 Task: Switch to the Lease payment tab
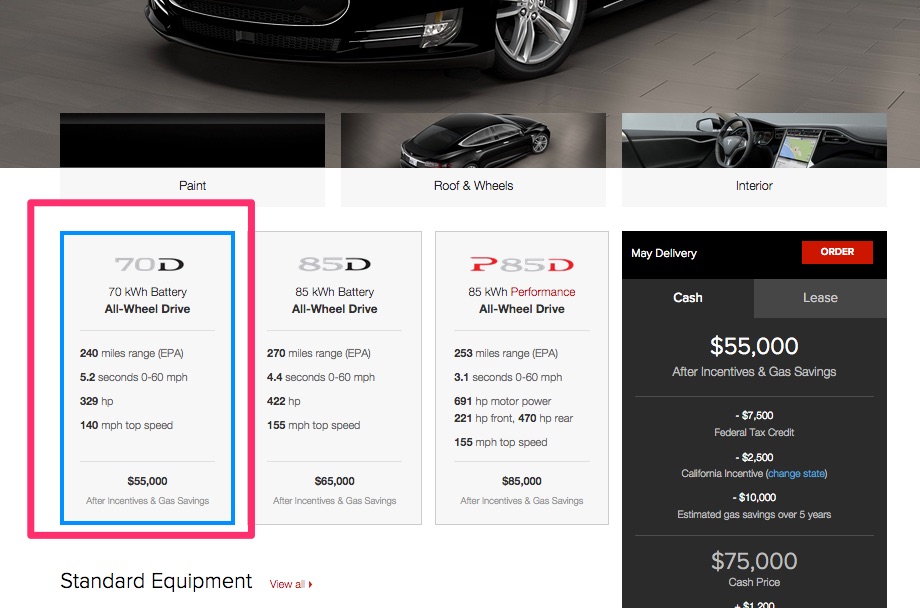coord(820,298)
